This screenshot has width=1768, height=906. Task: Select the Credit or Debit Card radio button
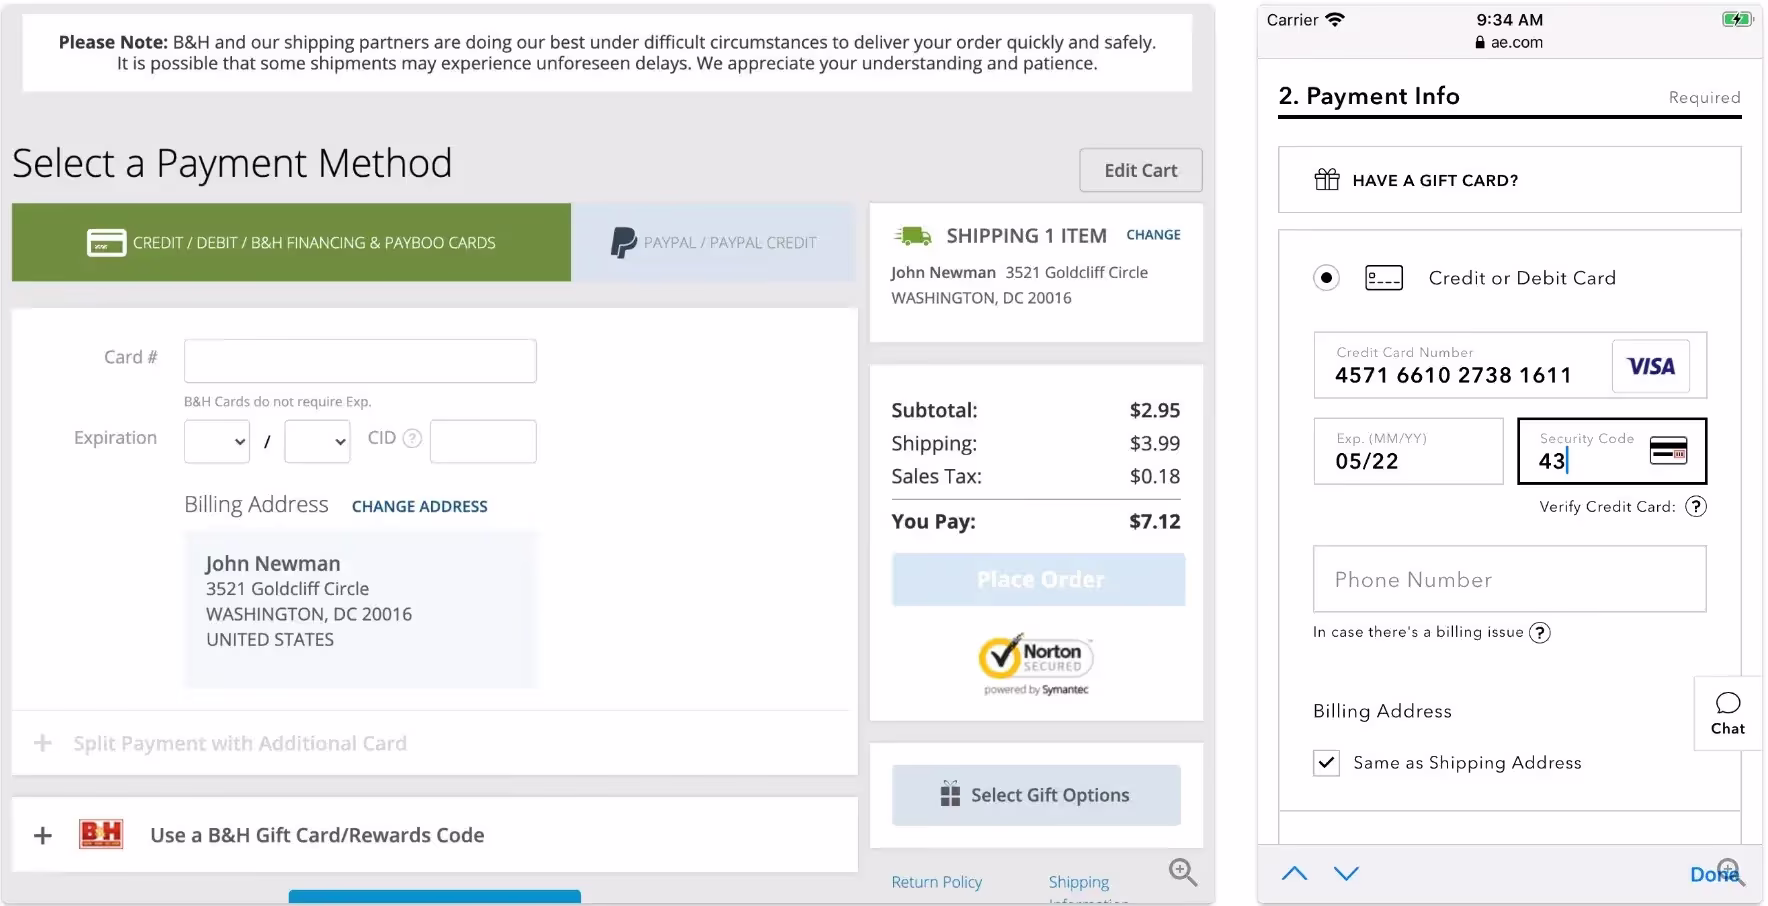click(1326, 278)
